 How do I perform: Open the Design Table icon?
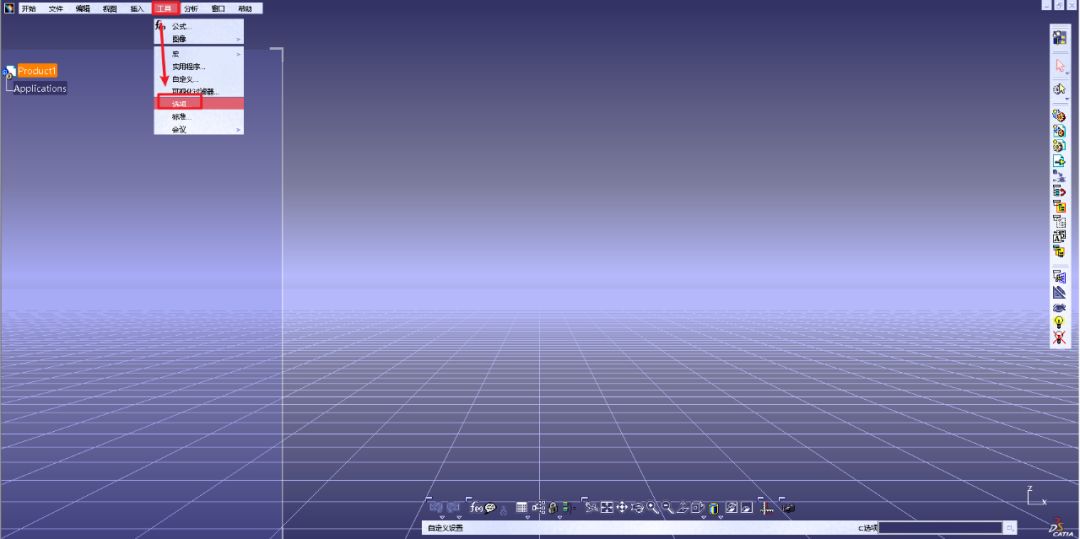coord(521,507)
